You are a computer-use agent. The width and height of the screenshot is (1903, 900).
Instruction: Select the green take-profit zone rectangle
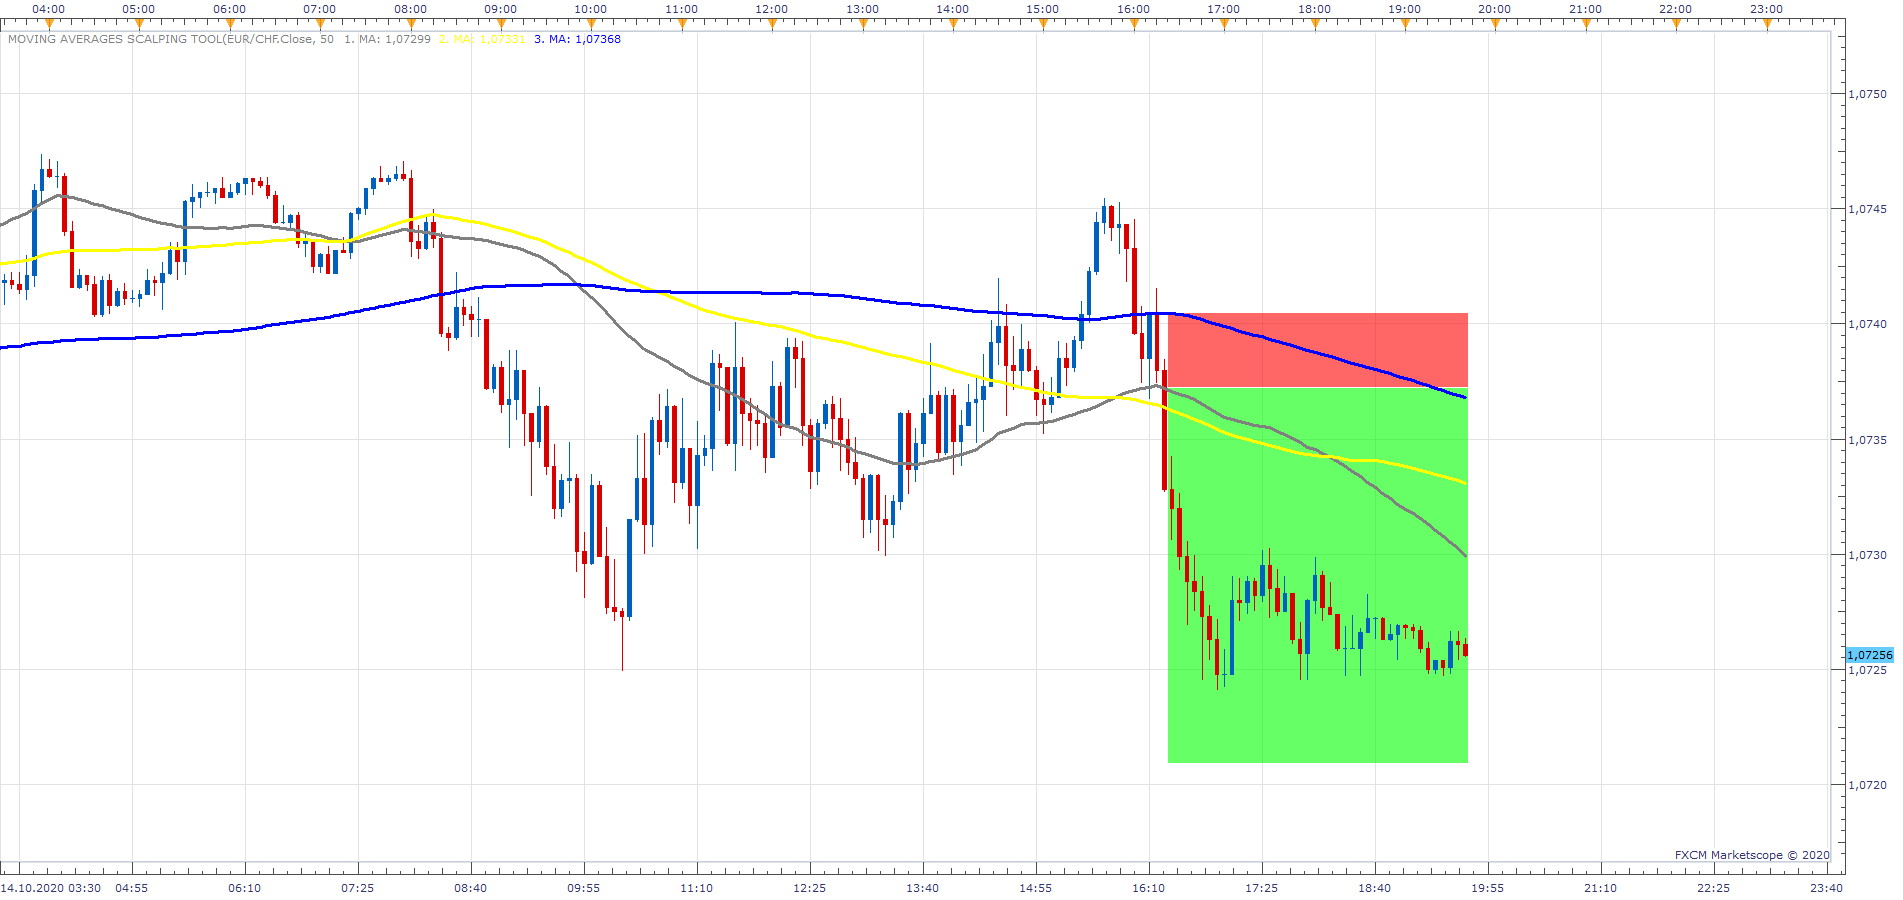pos(1318,575)
